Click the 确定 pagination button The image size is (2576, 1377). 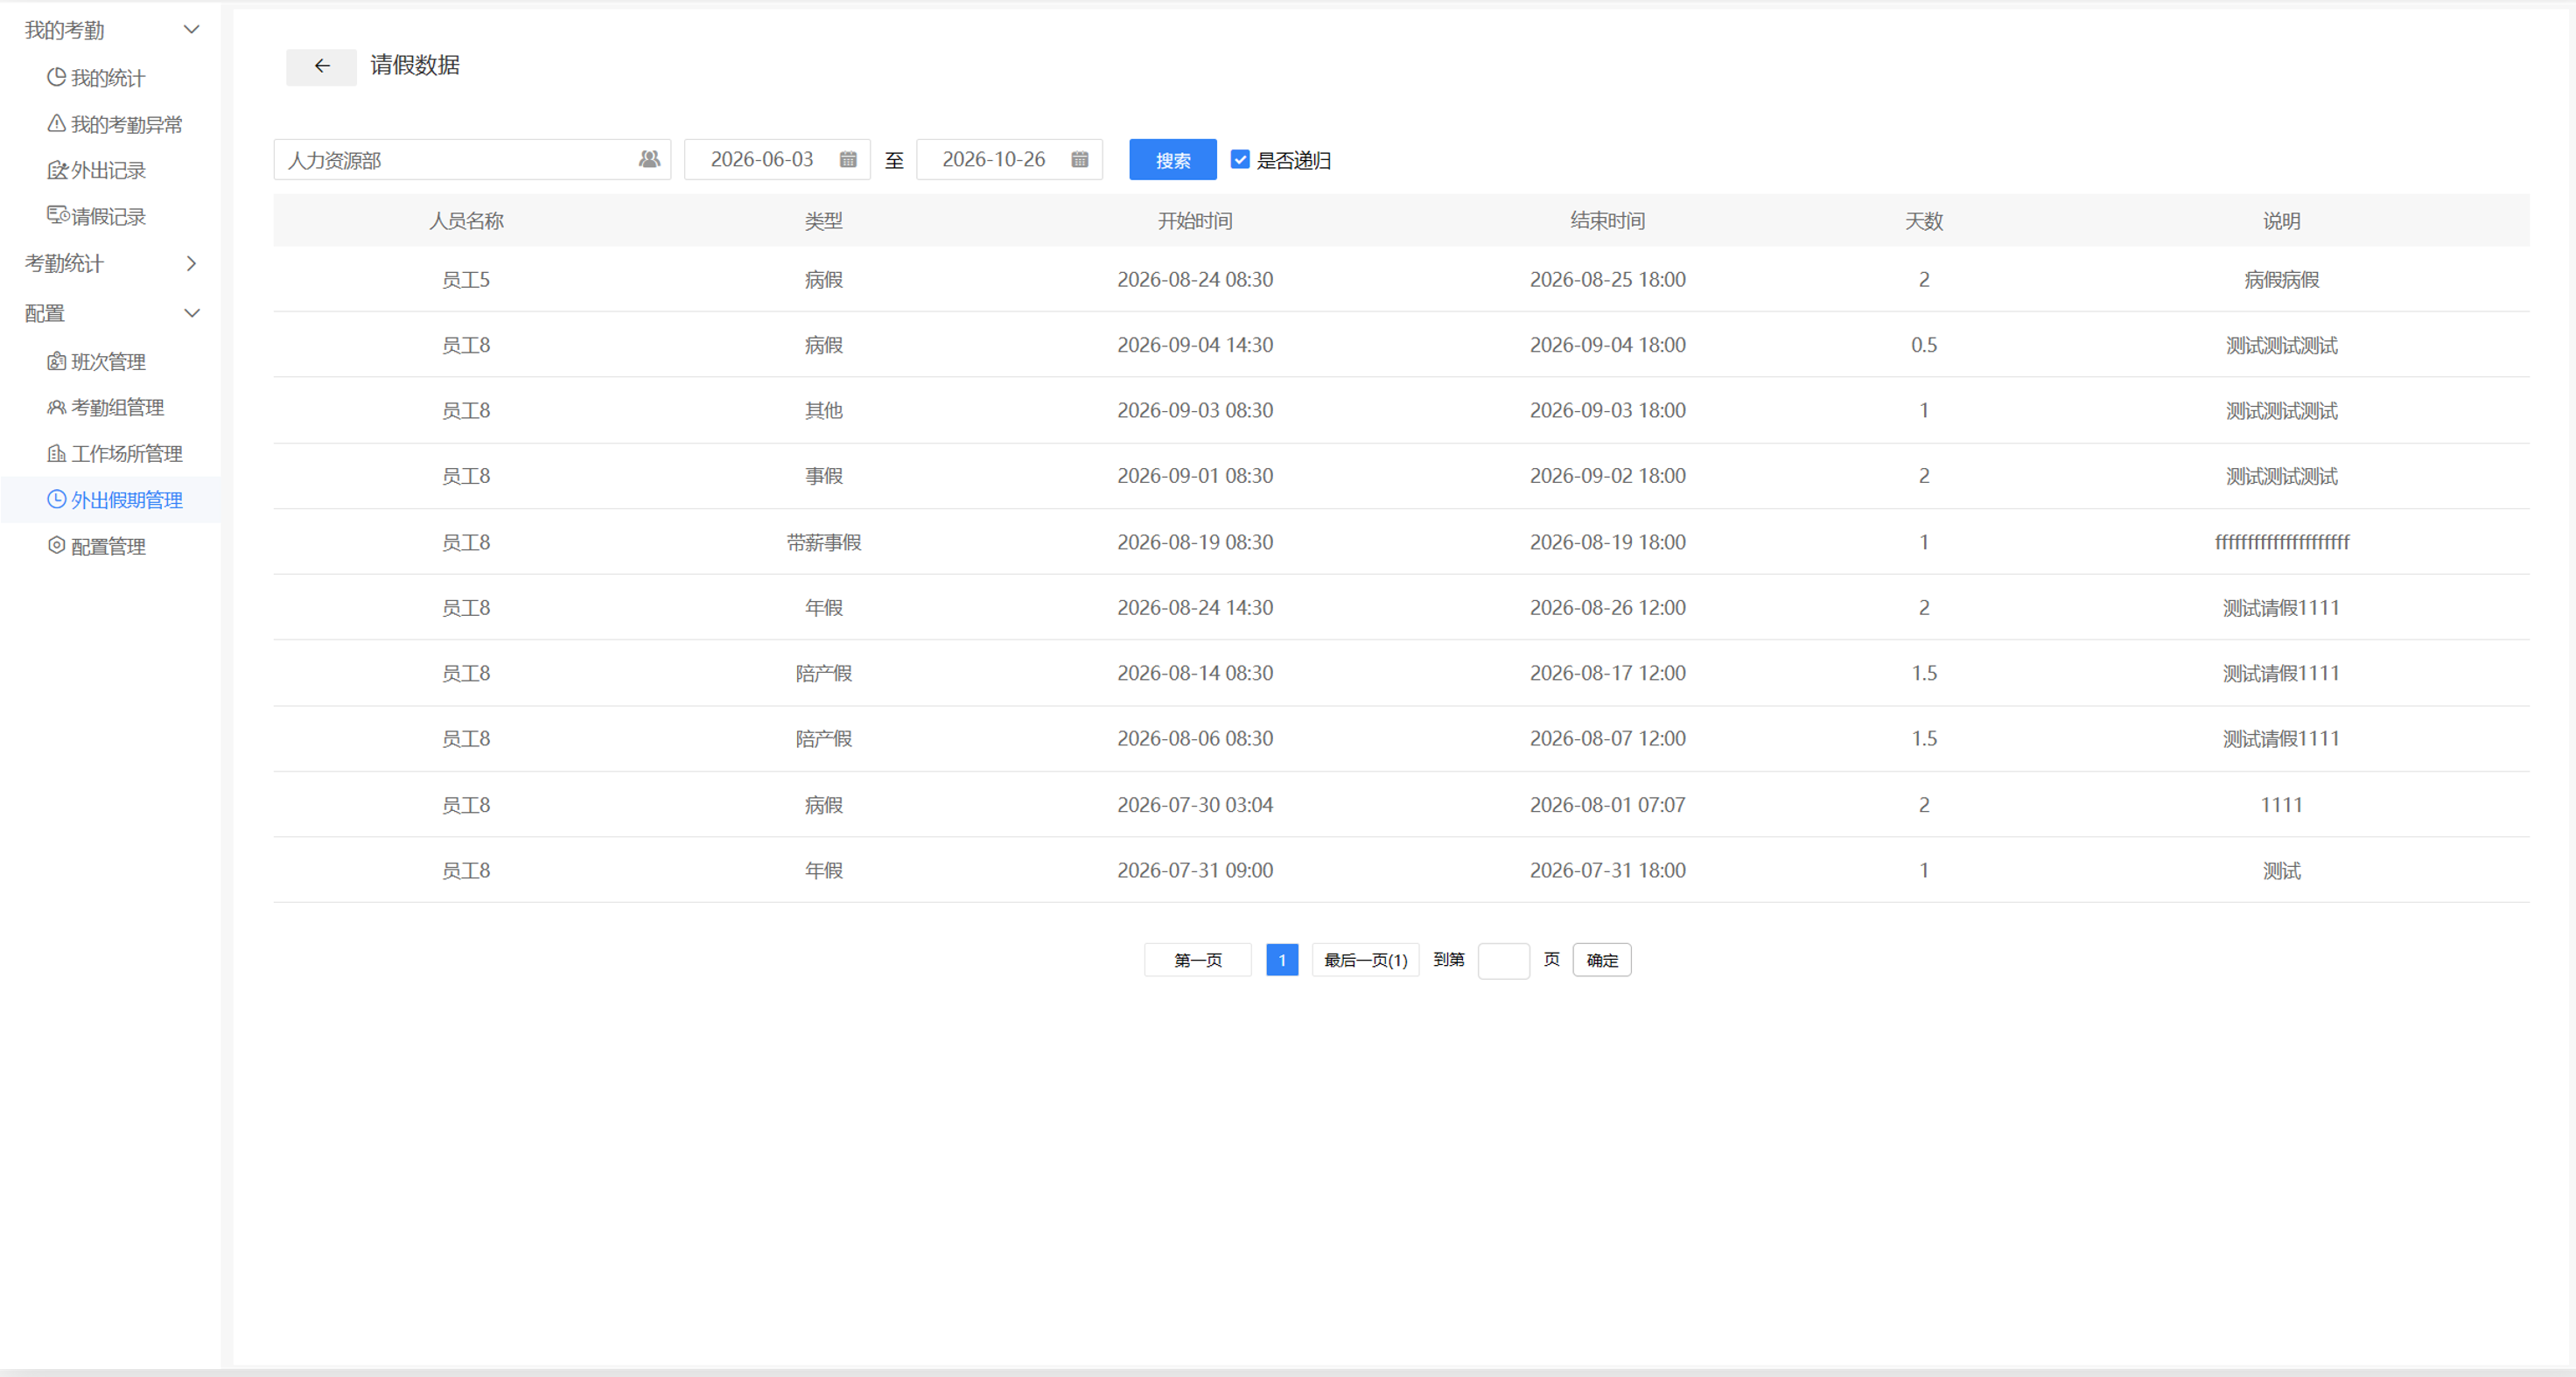point(1601,960)
